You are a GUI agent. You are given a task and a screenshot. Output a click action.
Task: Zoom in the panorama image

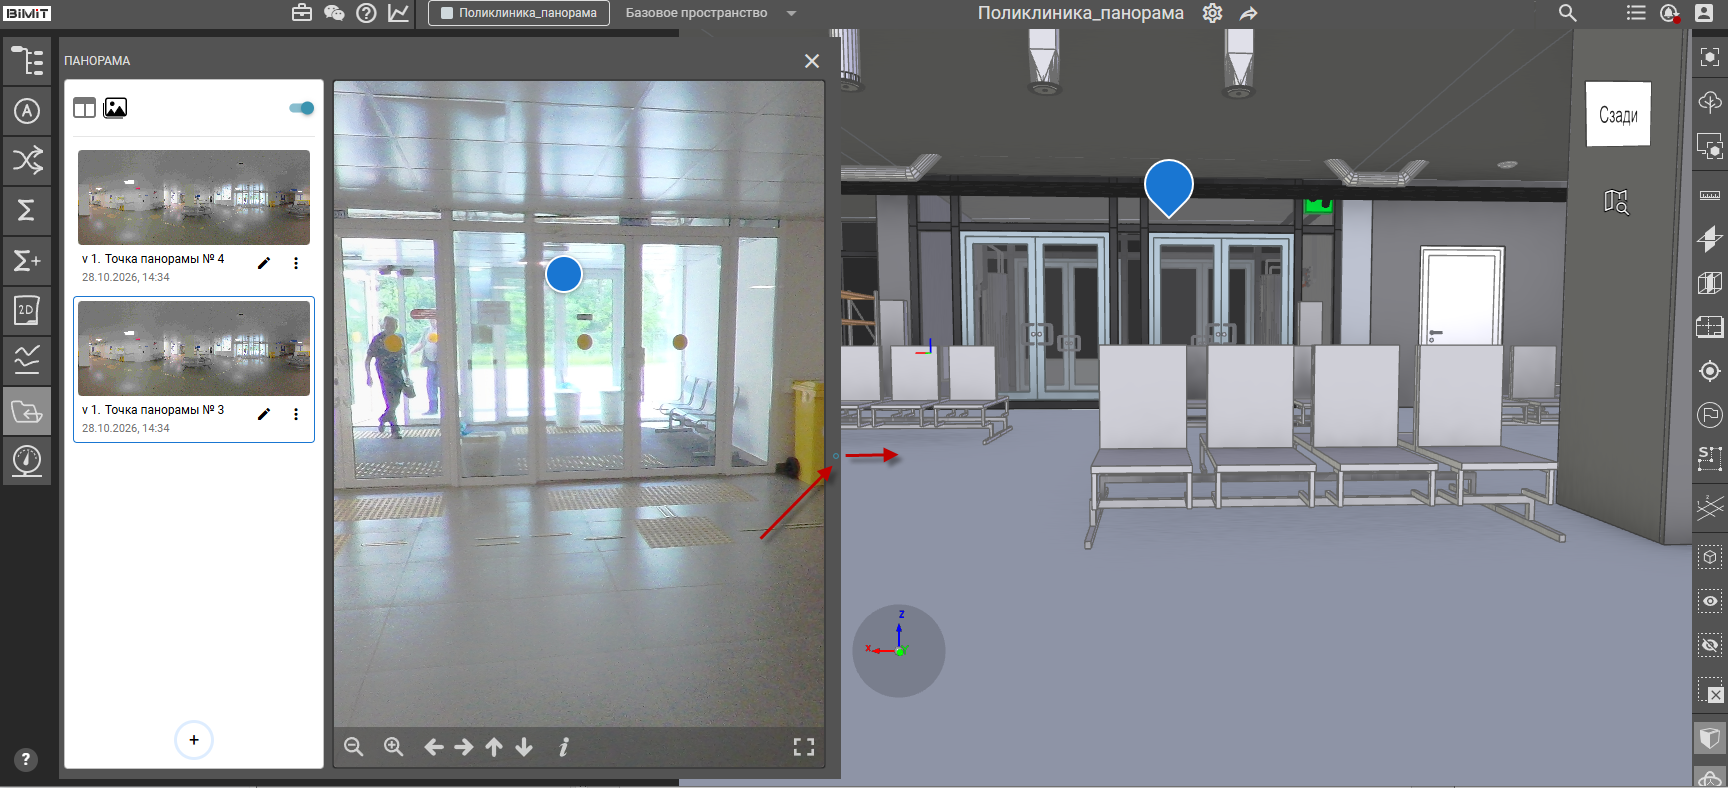(394, 747)
